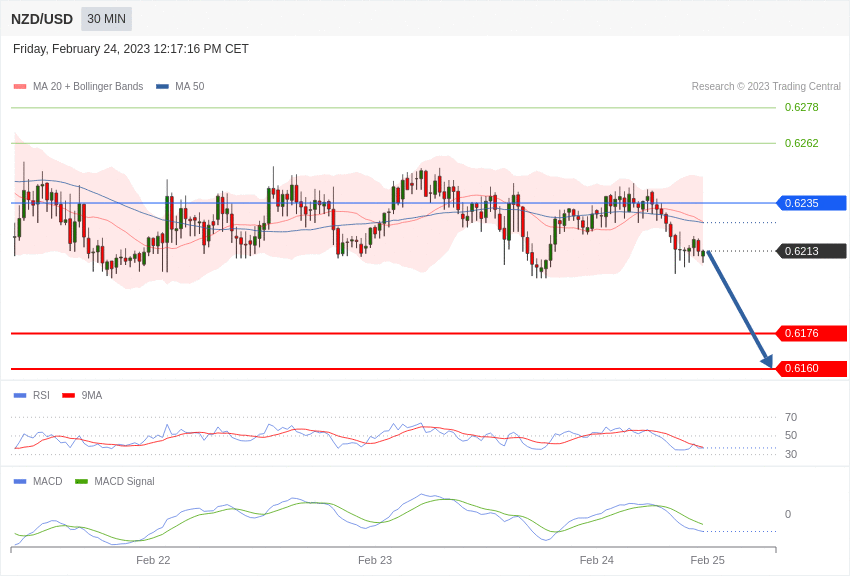Click the MACD blue legend swatch
Image resolution: width=850 pixels, height=576 pixels.
[x=20, y=481]
